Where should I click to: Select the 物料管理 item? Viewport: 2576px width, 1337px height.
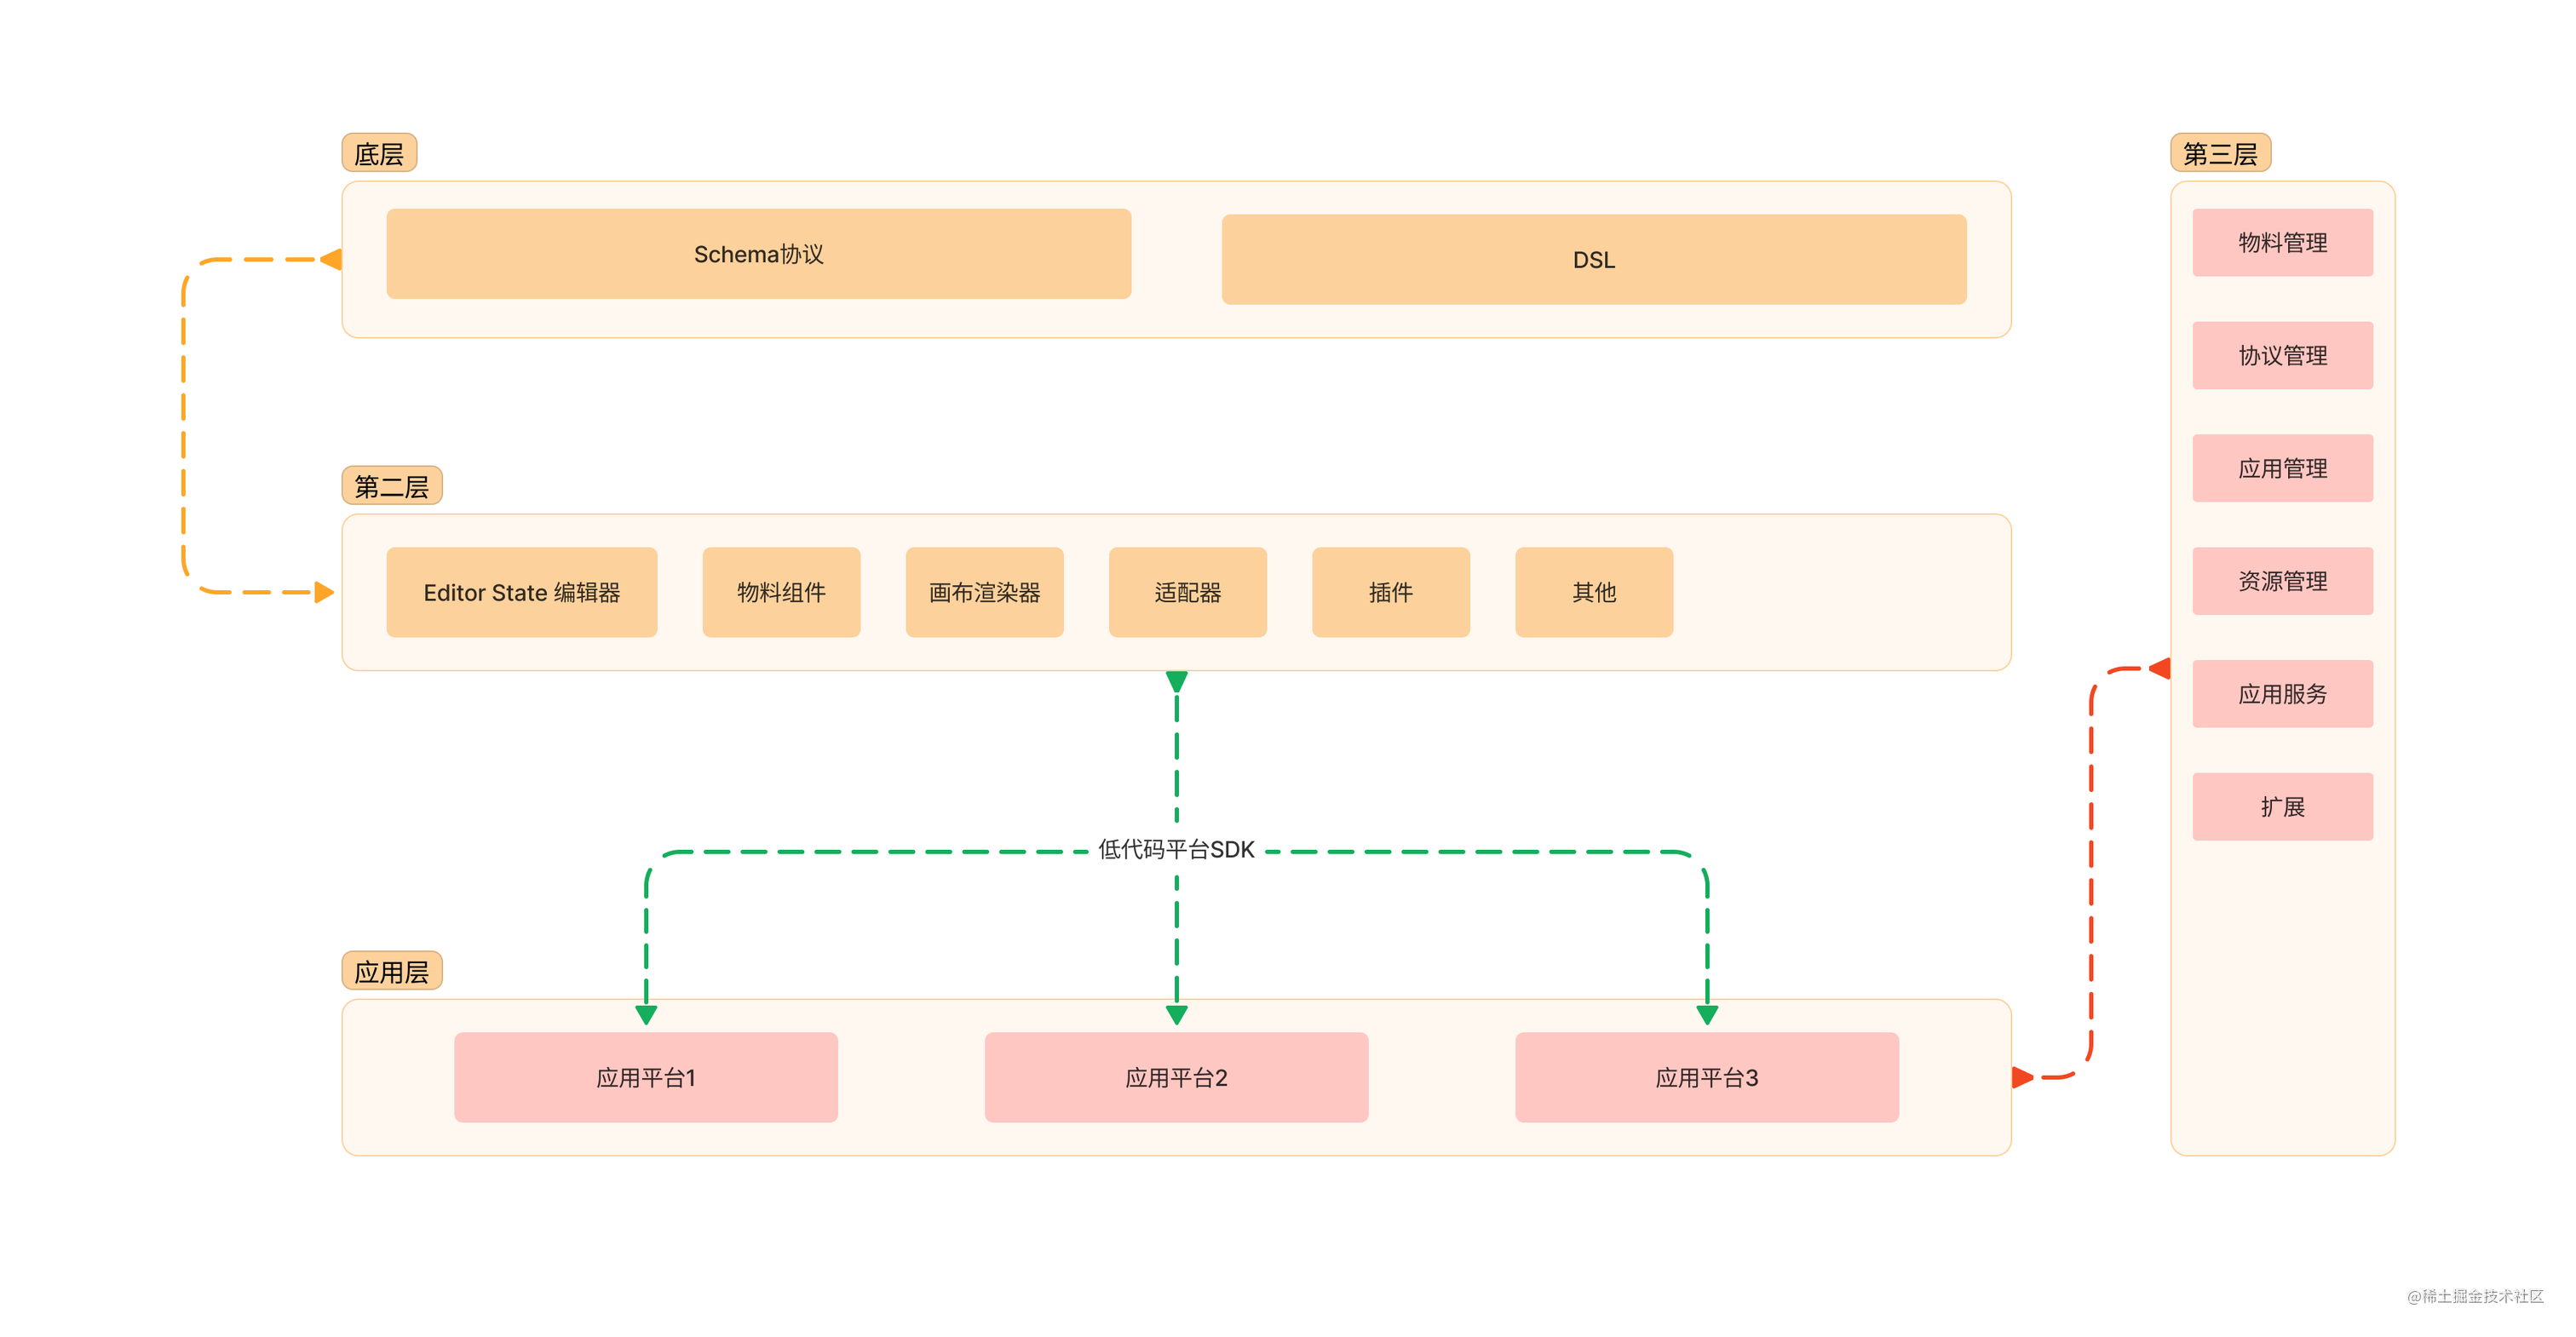pos(2282,243)
